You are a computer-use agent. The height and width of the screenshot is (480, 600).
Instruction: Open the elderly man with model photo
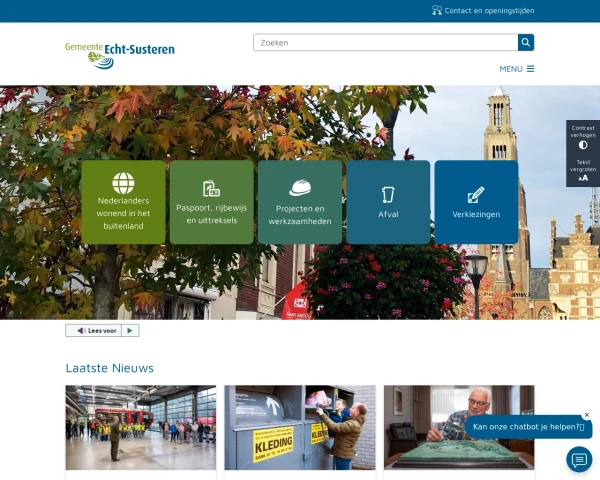pos(459,428)
